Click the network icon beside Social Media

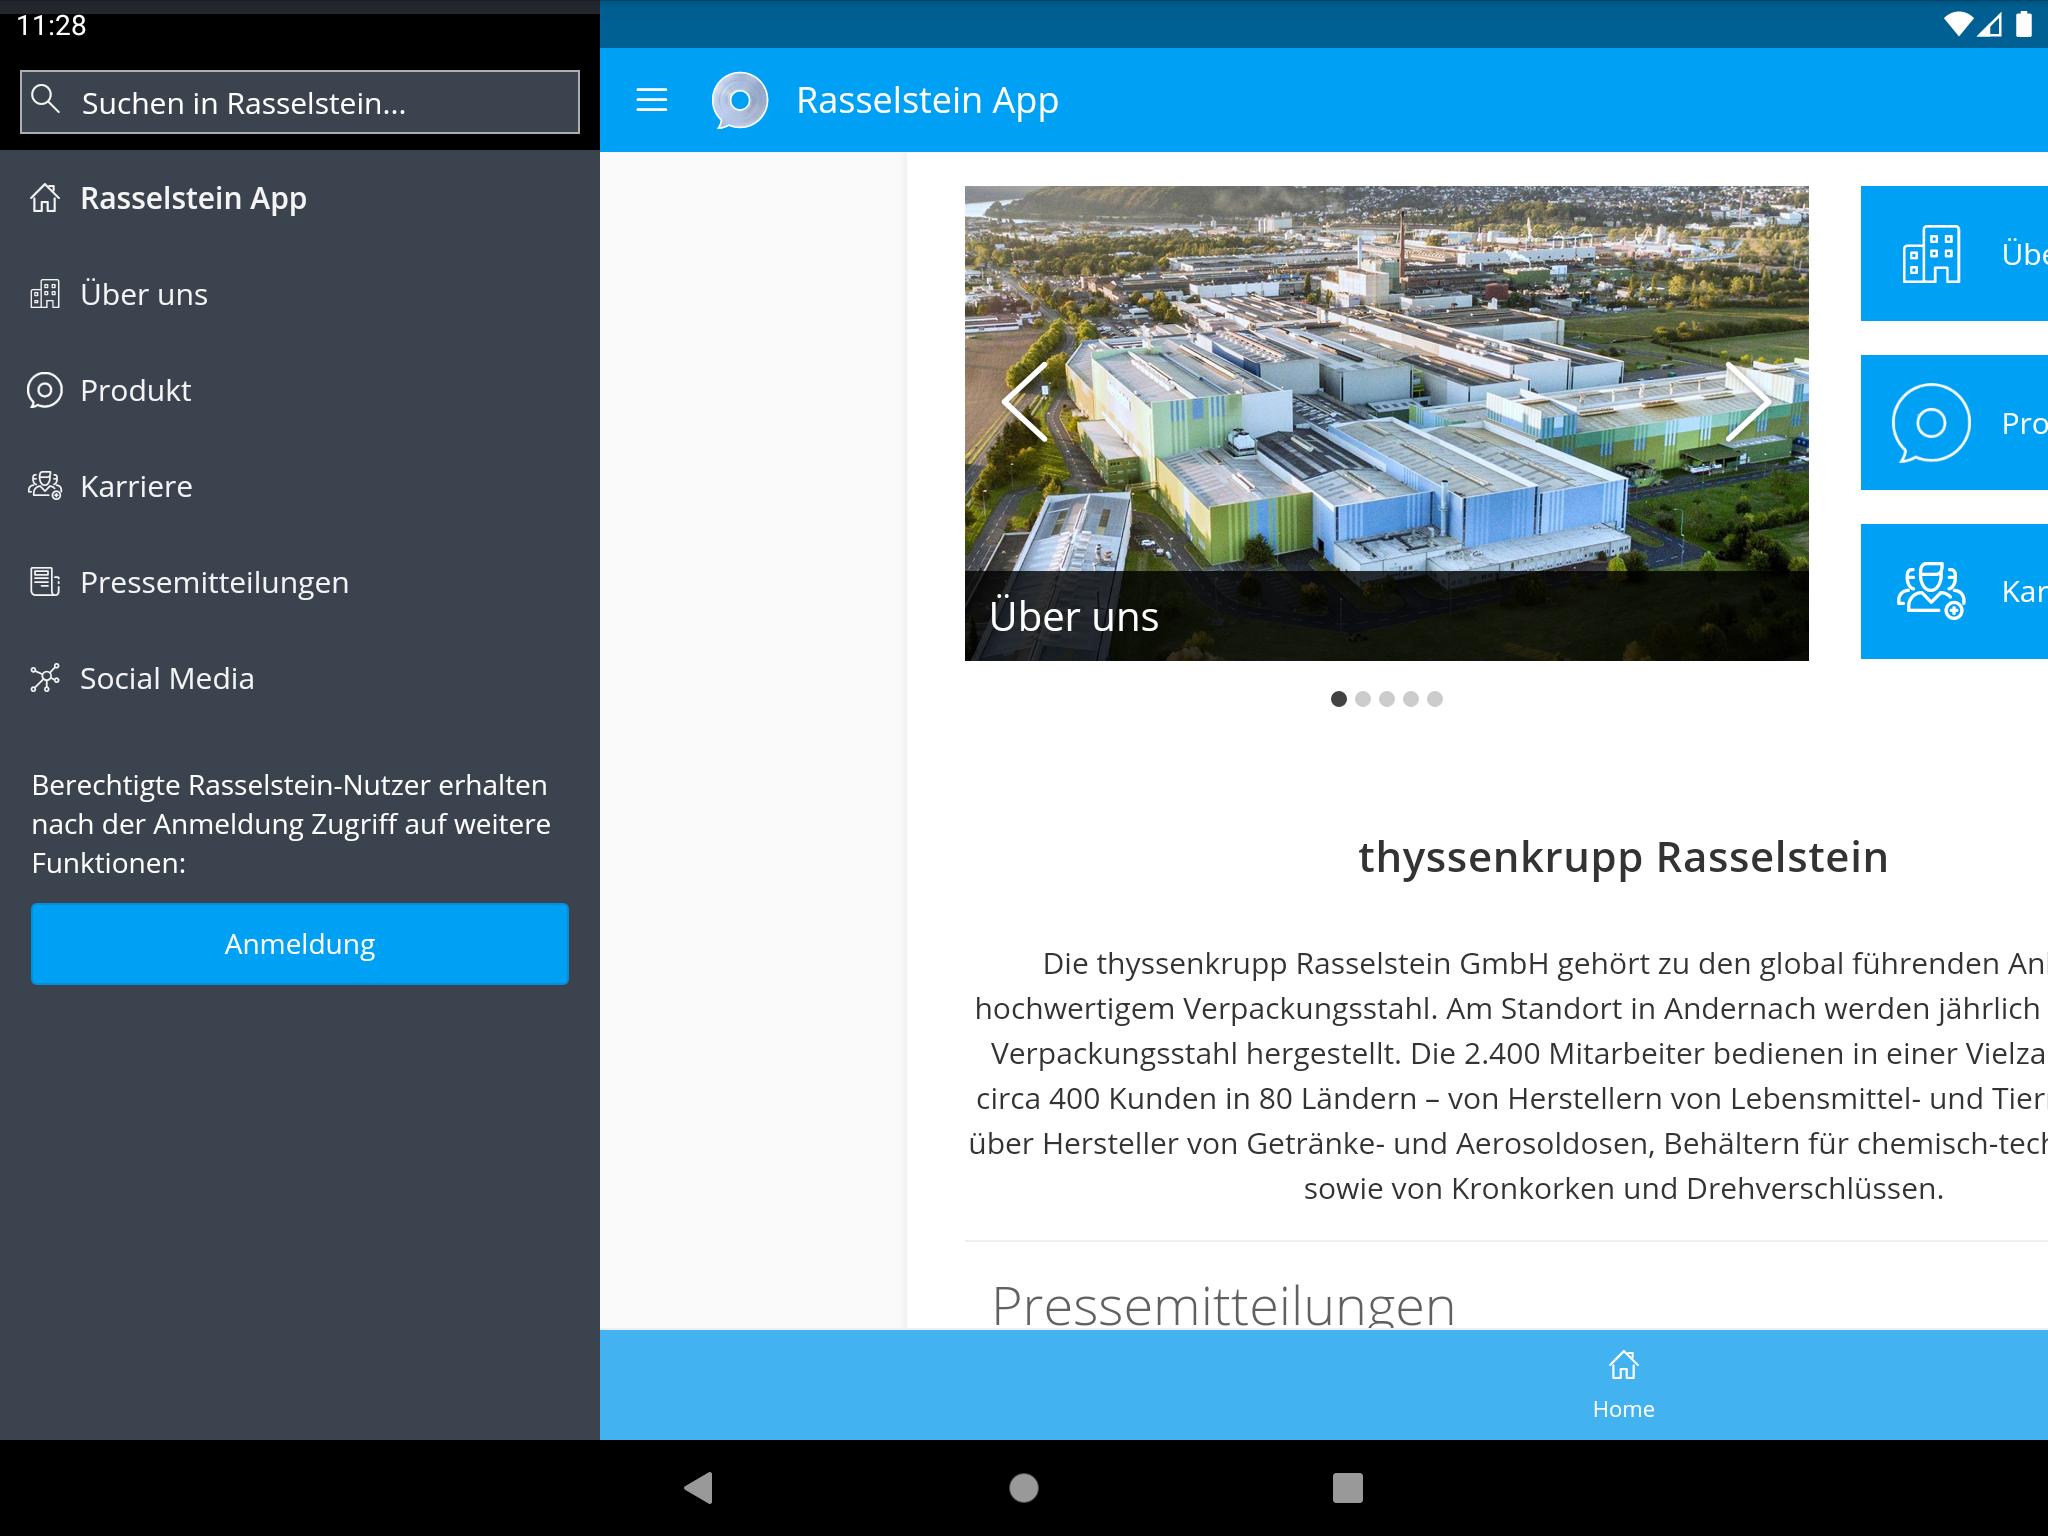[x=45, y=678]
